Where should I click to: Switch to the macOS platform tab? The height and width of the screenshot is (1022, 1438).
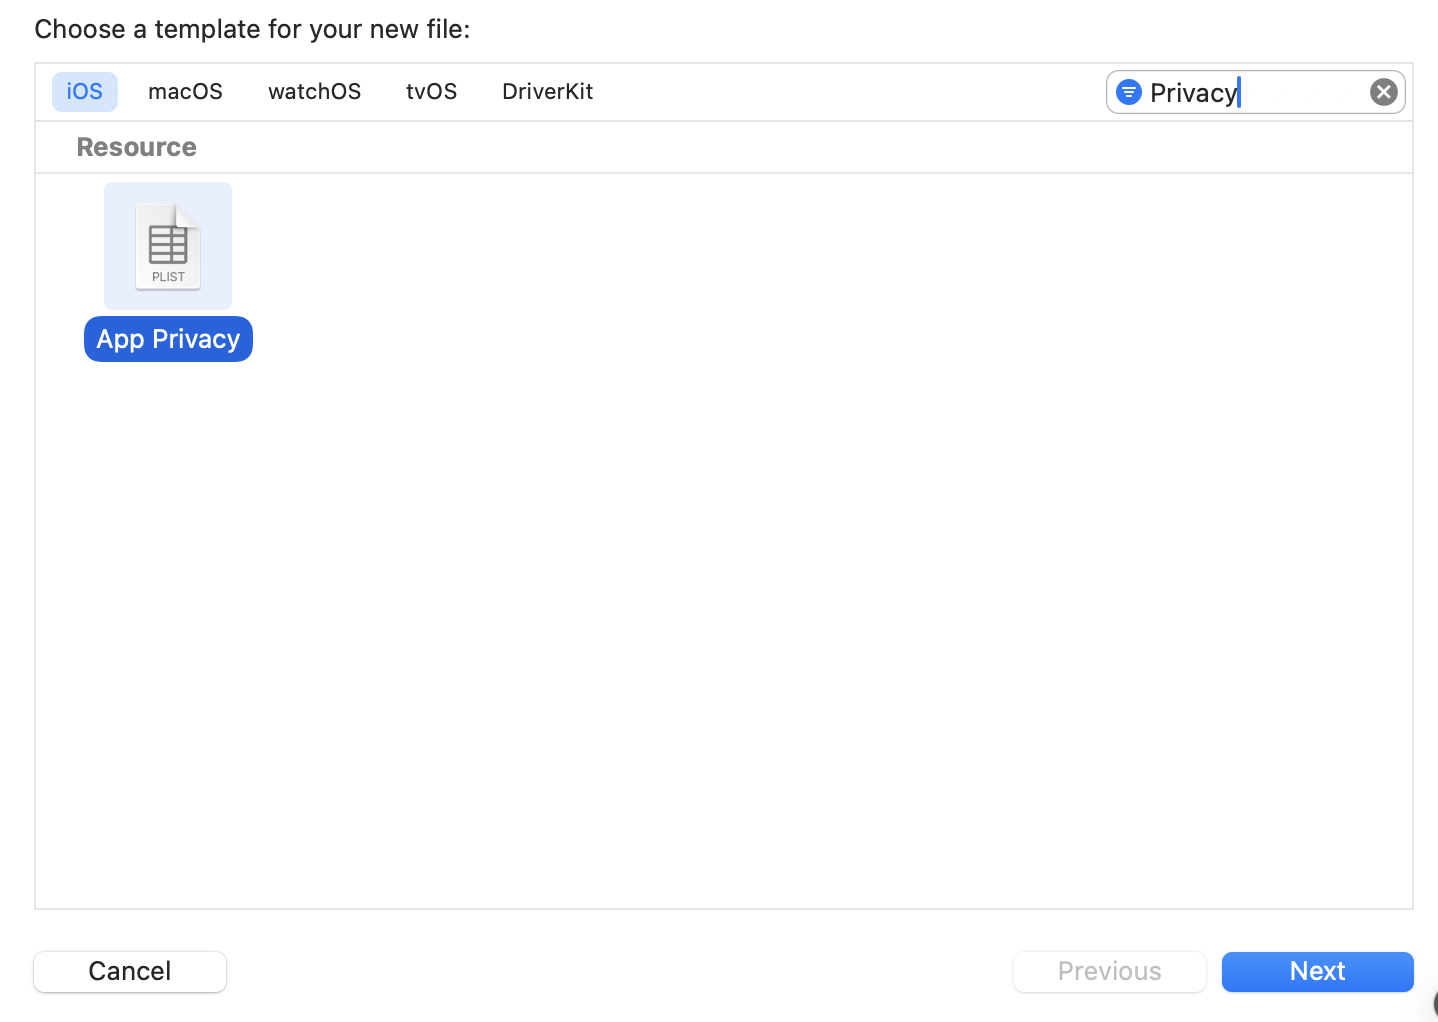tap(185, 92)
